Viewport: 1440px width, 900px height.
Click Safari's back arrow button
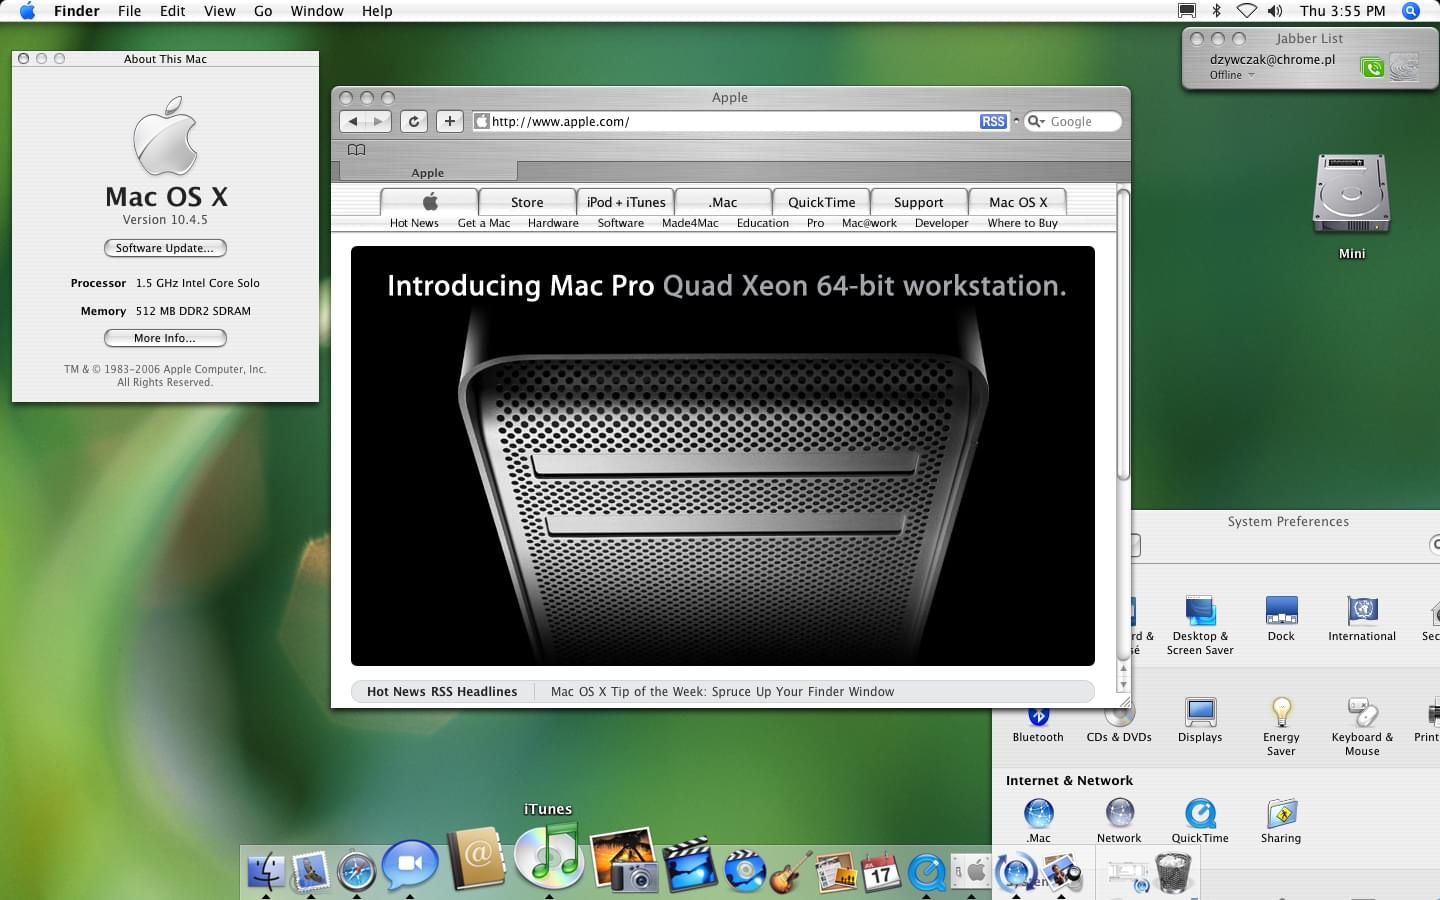click(x=353, y=121)
